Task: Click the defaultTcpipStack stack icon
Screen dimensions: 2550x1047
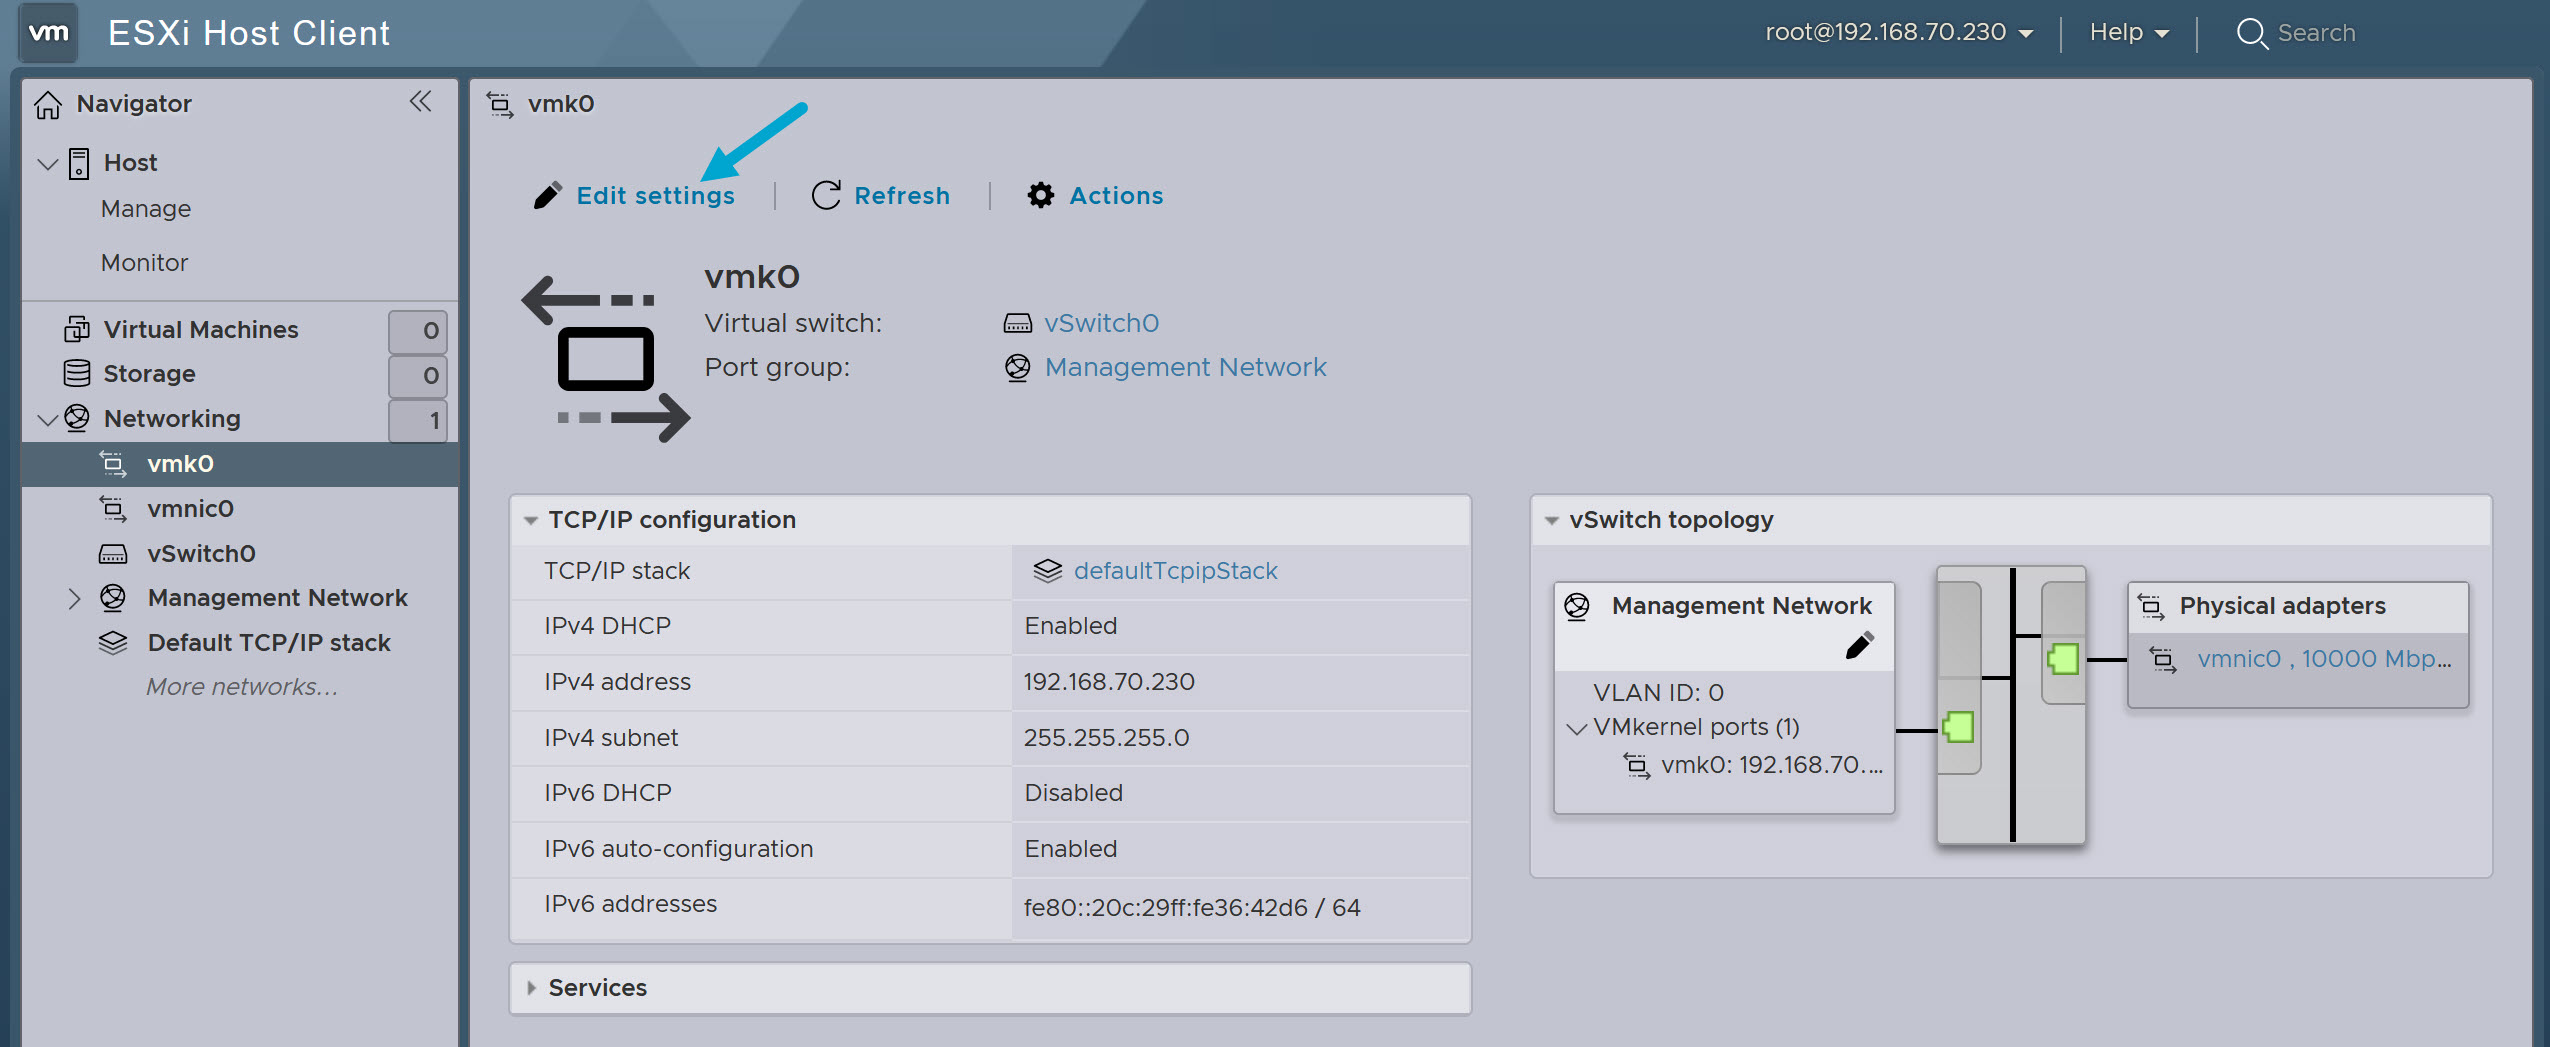Action: tap(1046, 570)
